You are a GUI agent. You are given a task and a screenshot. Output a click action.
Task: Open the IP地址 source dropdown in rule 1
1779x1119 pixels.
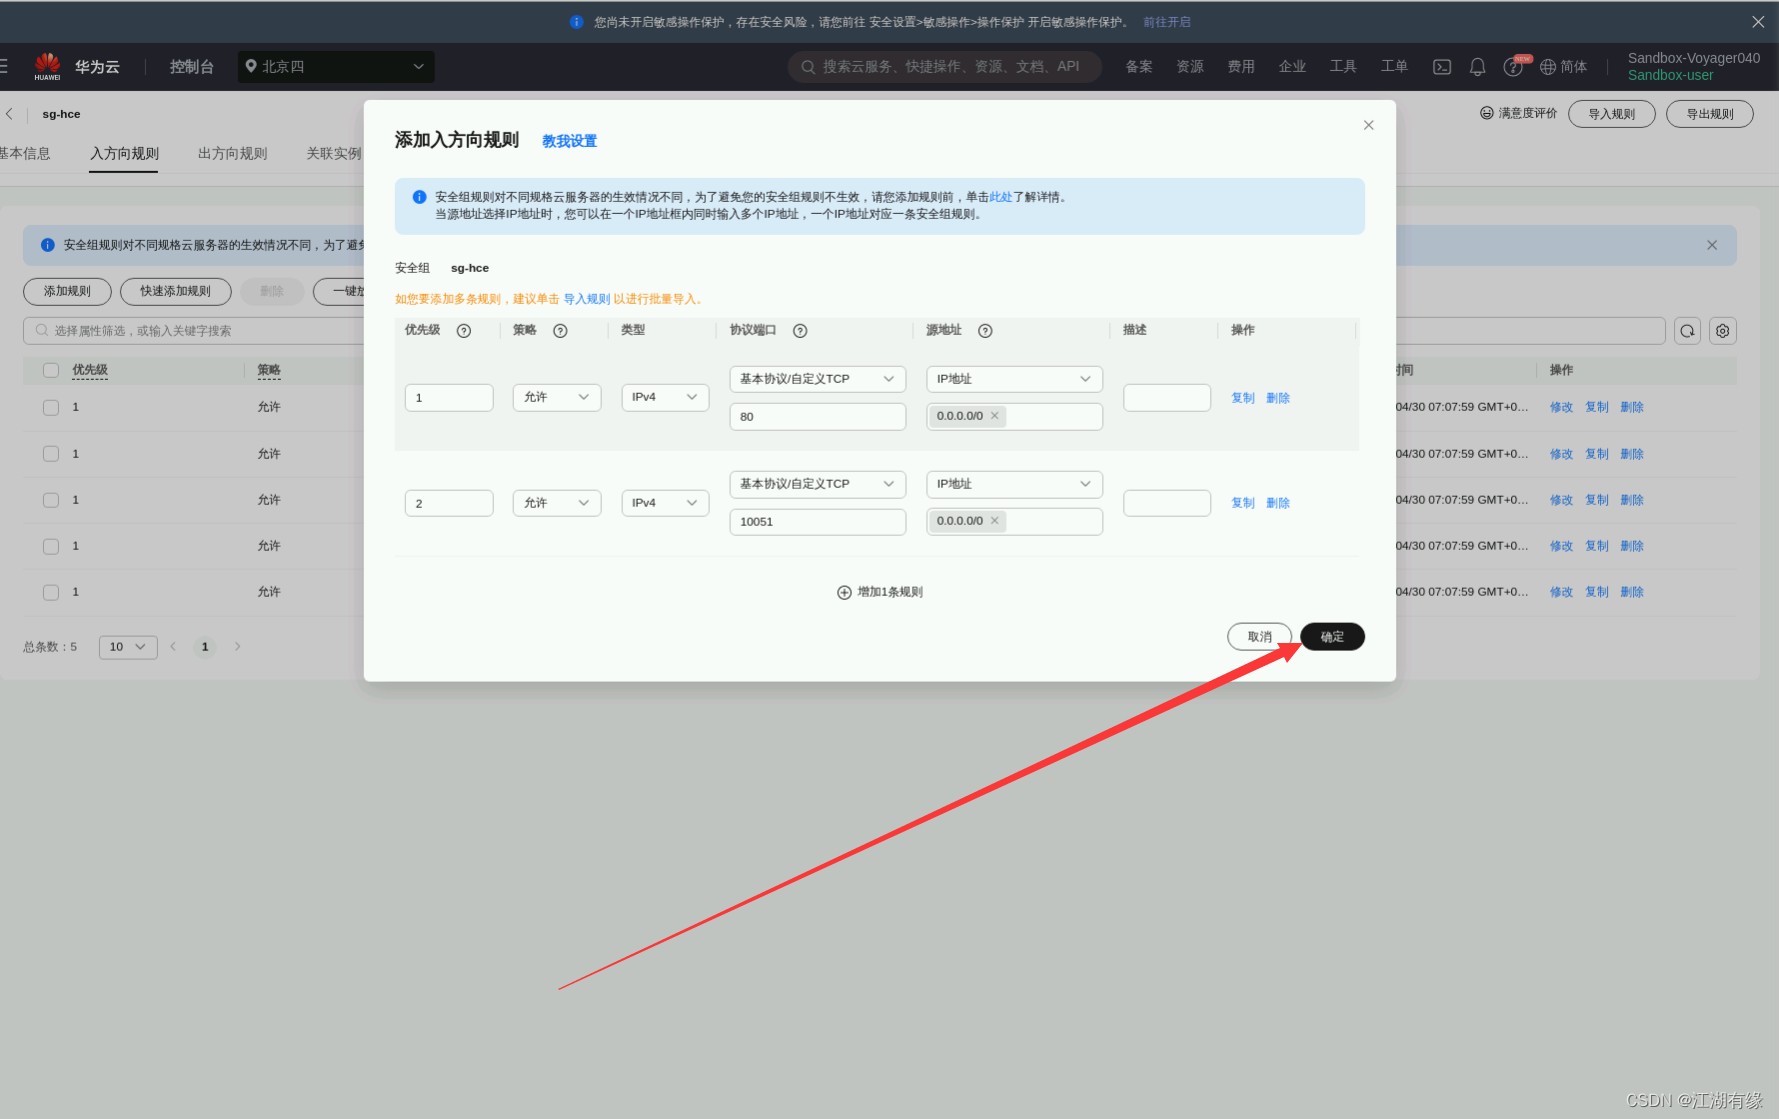[x=1014, y=379]
